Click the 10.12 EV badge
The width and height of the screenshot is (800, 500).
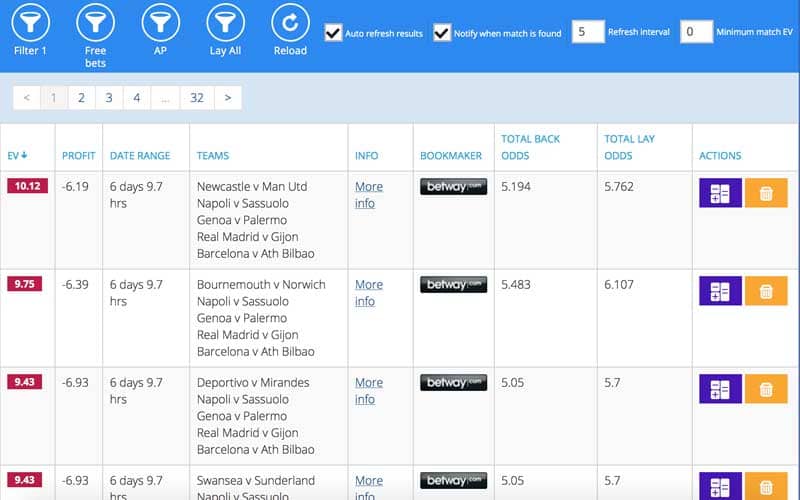point(28,186)
